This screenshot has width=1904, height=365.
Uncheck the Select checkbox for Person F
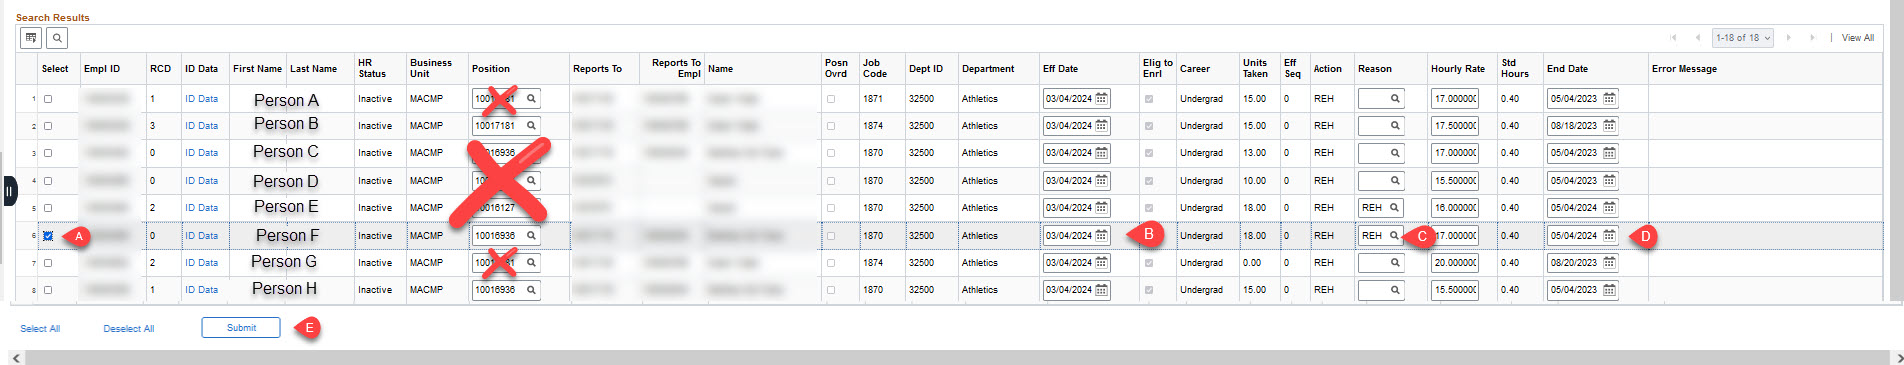click(48, 236)
